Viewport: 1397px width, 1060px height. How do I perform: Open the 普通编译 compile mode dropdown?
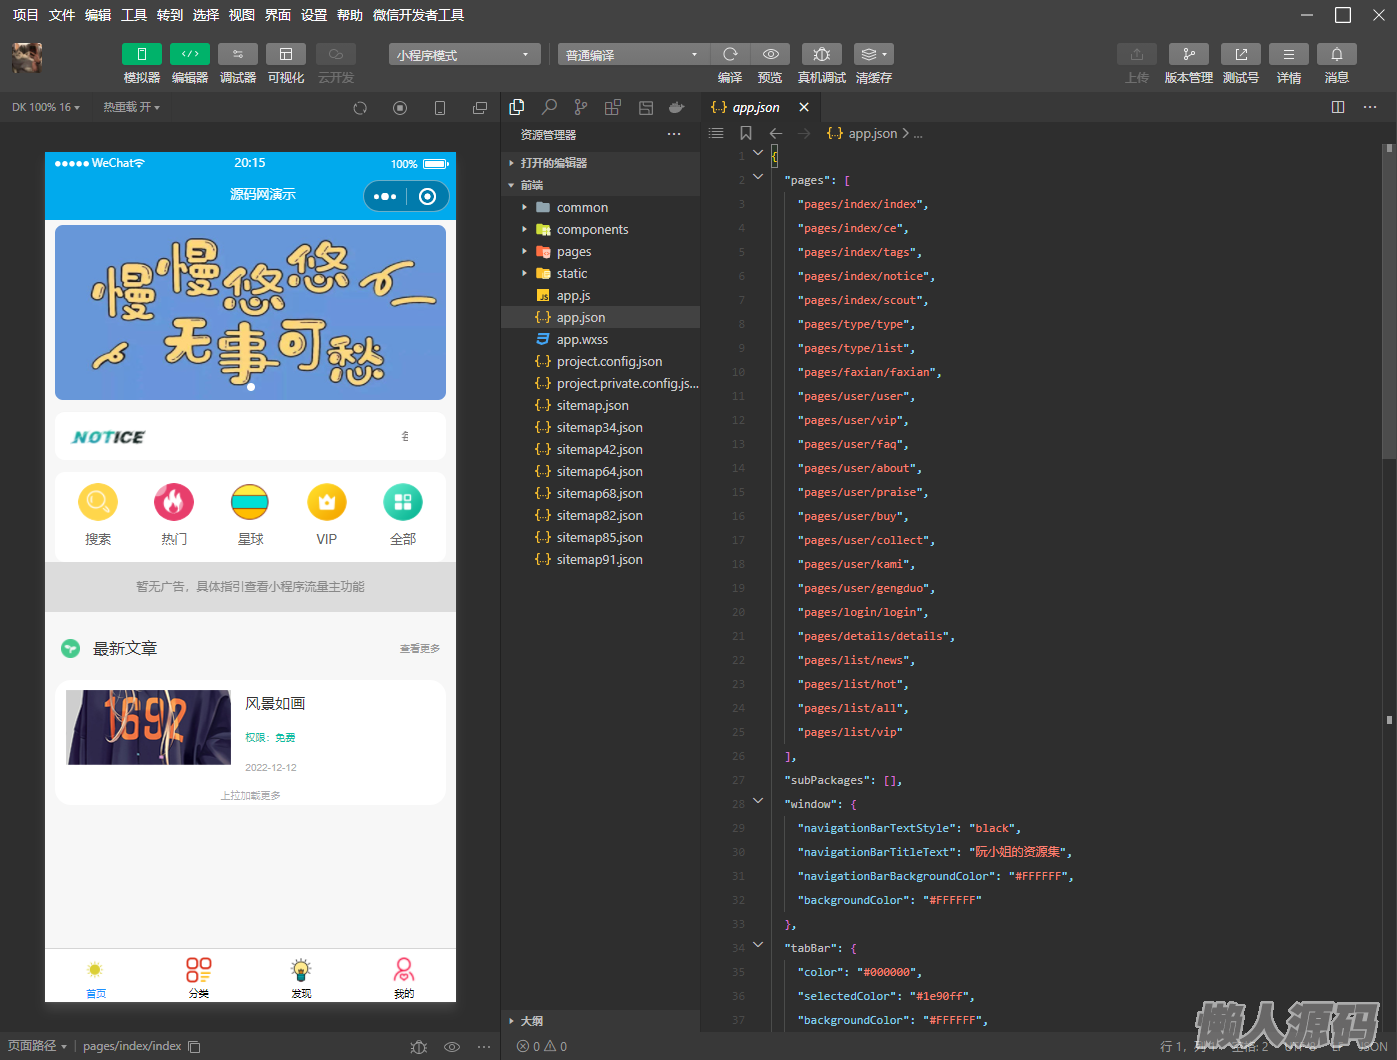[632, 55]
